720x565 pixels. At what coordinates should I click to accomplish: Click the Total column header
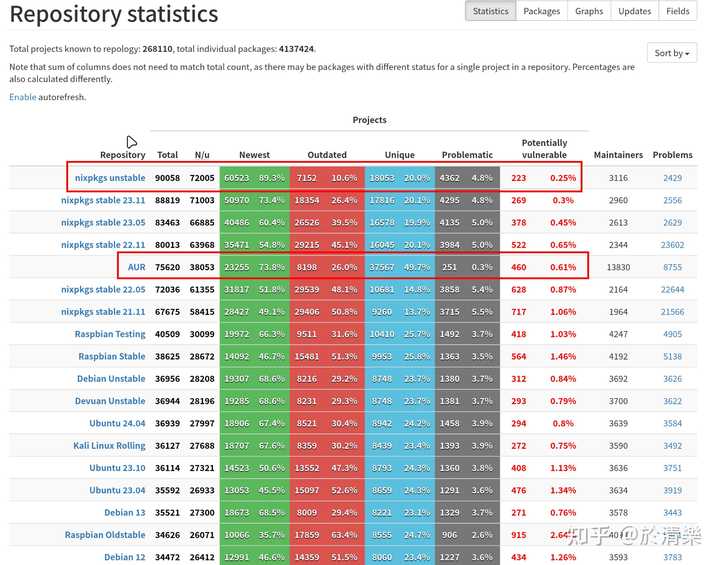click(x=167, y=155)
